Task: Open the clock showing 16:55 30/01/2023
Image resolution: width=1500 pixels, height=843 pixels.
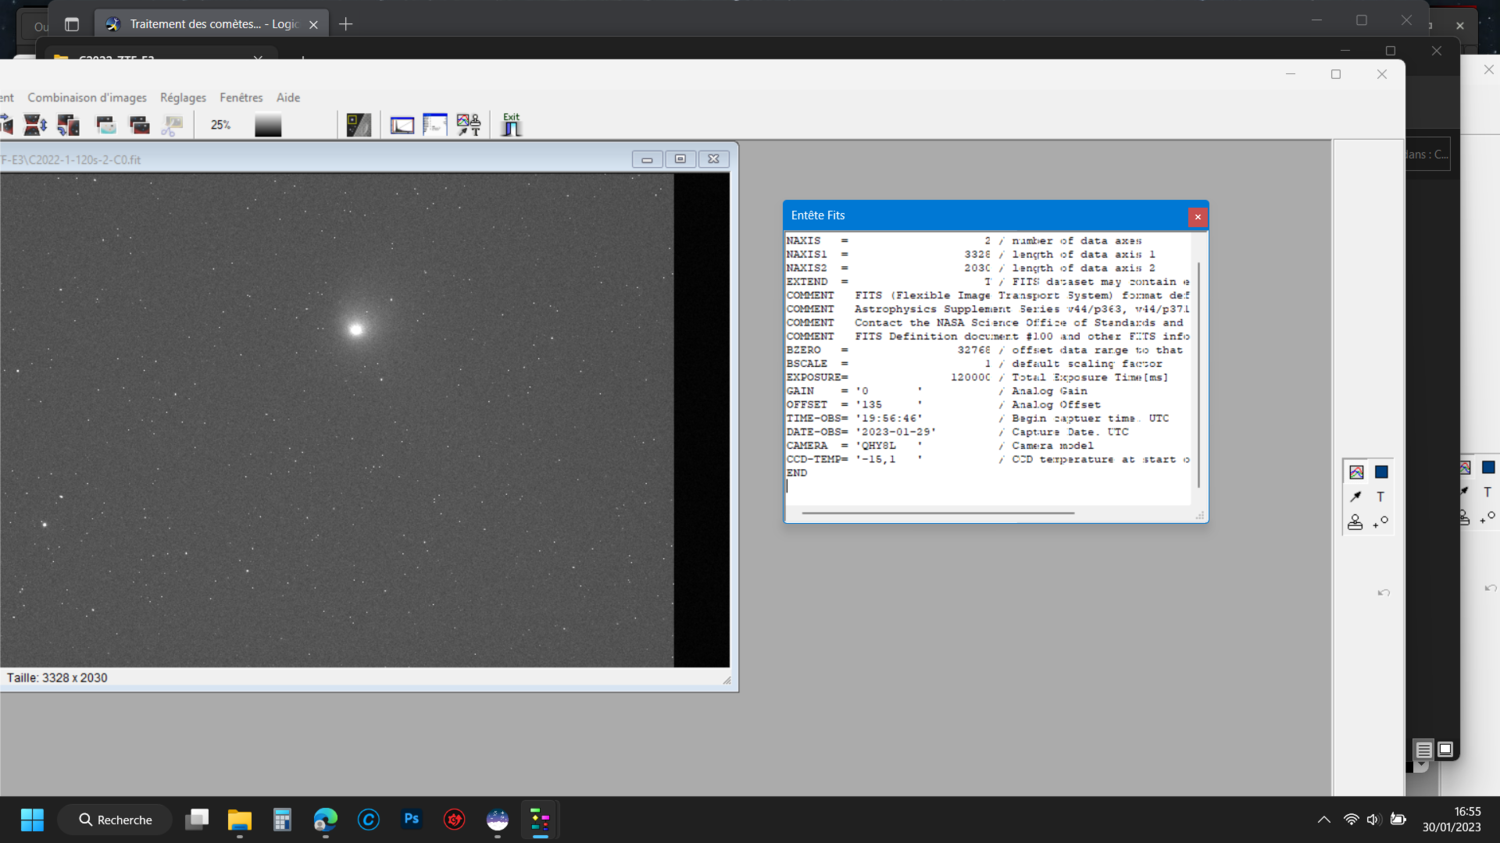Action: [1452, 820]
